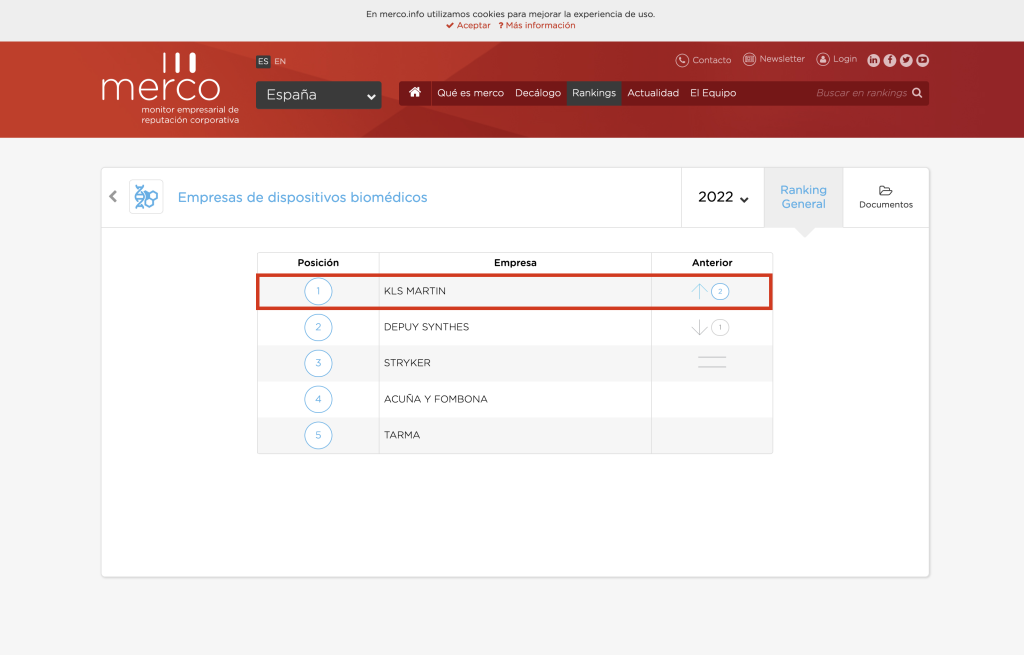Open the 2022 year dropdown

click(723, 197)
